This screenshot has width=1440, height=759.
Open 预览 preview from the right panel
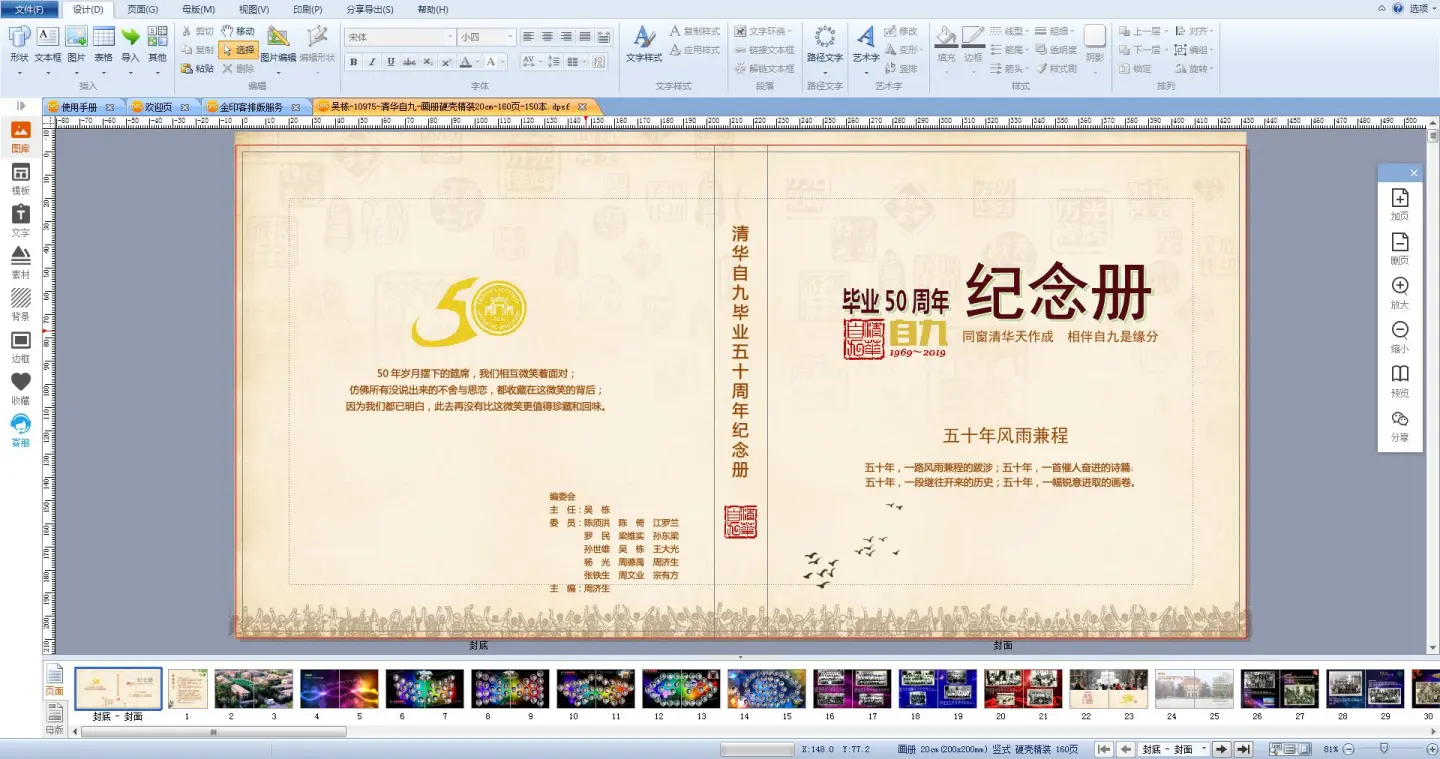tap(1400, 379)
